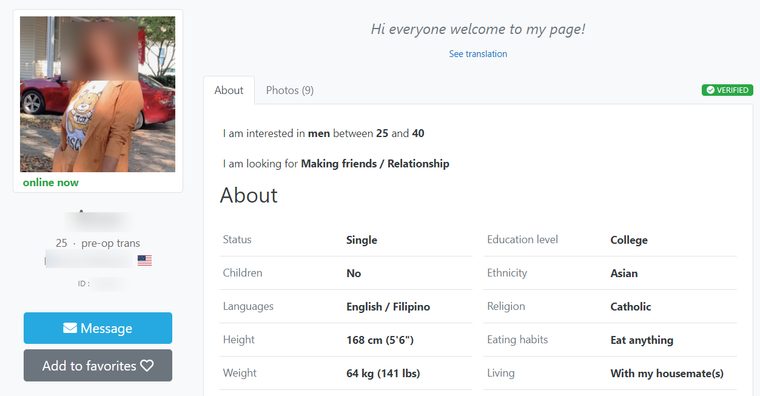Screen dimensions: 760x396
Task: Click the Catholic religion value
Action: [x=631, y=307]
